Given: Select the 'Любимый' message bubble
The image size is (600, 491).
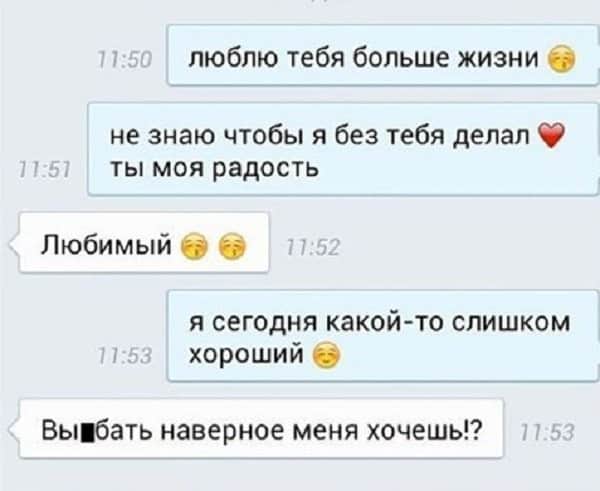Looking at the screenshot, I should [x=143, y=243].
